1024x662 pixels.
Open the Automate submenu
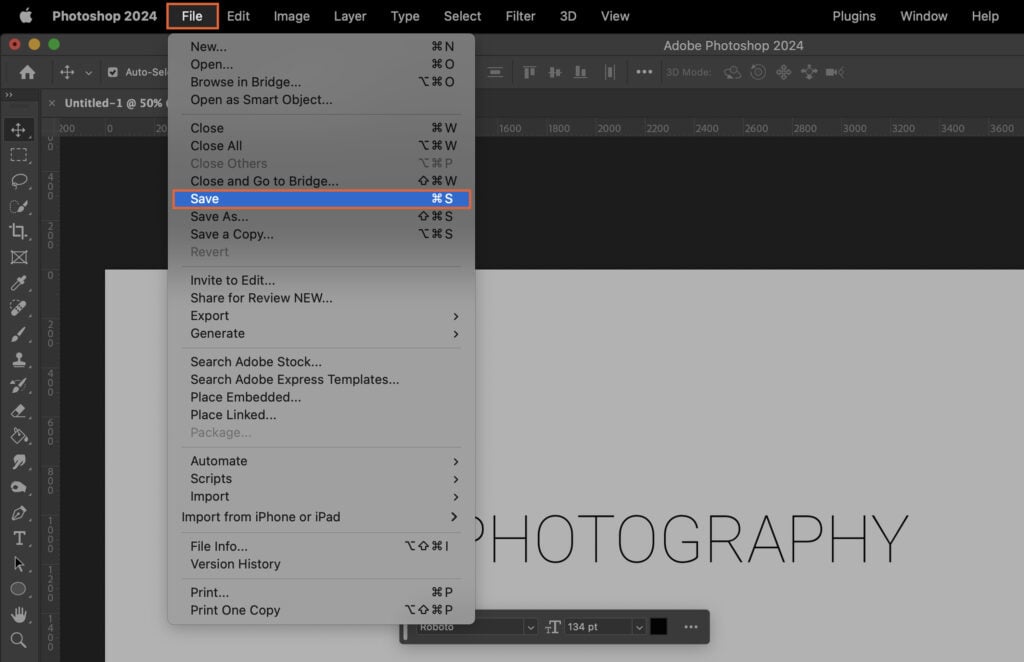click(218, 461)
